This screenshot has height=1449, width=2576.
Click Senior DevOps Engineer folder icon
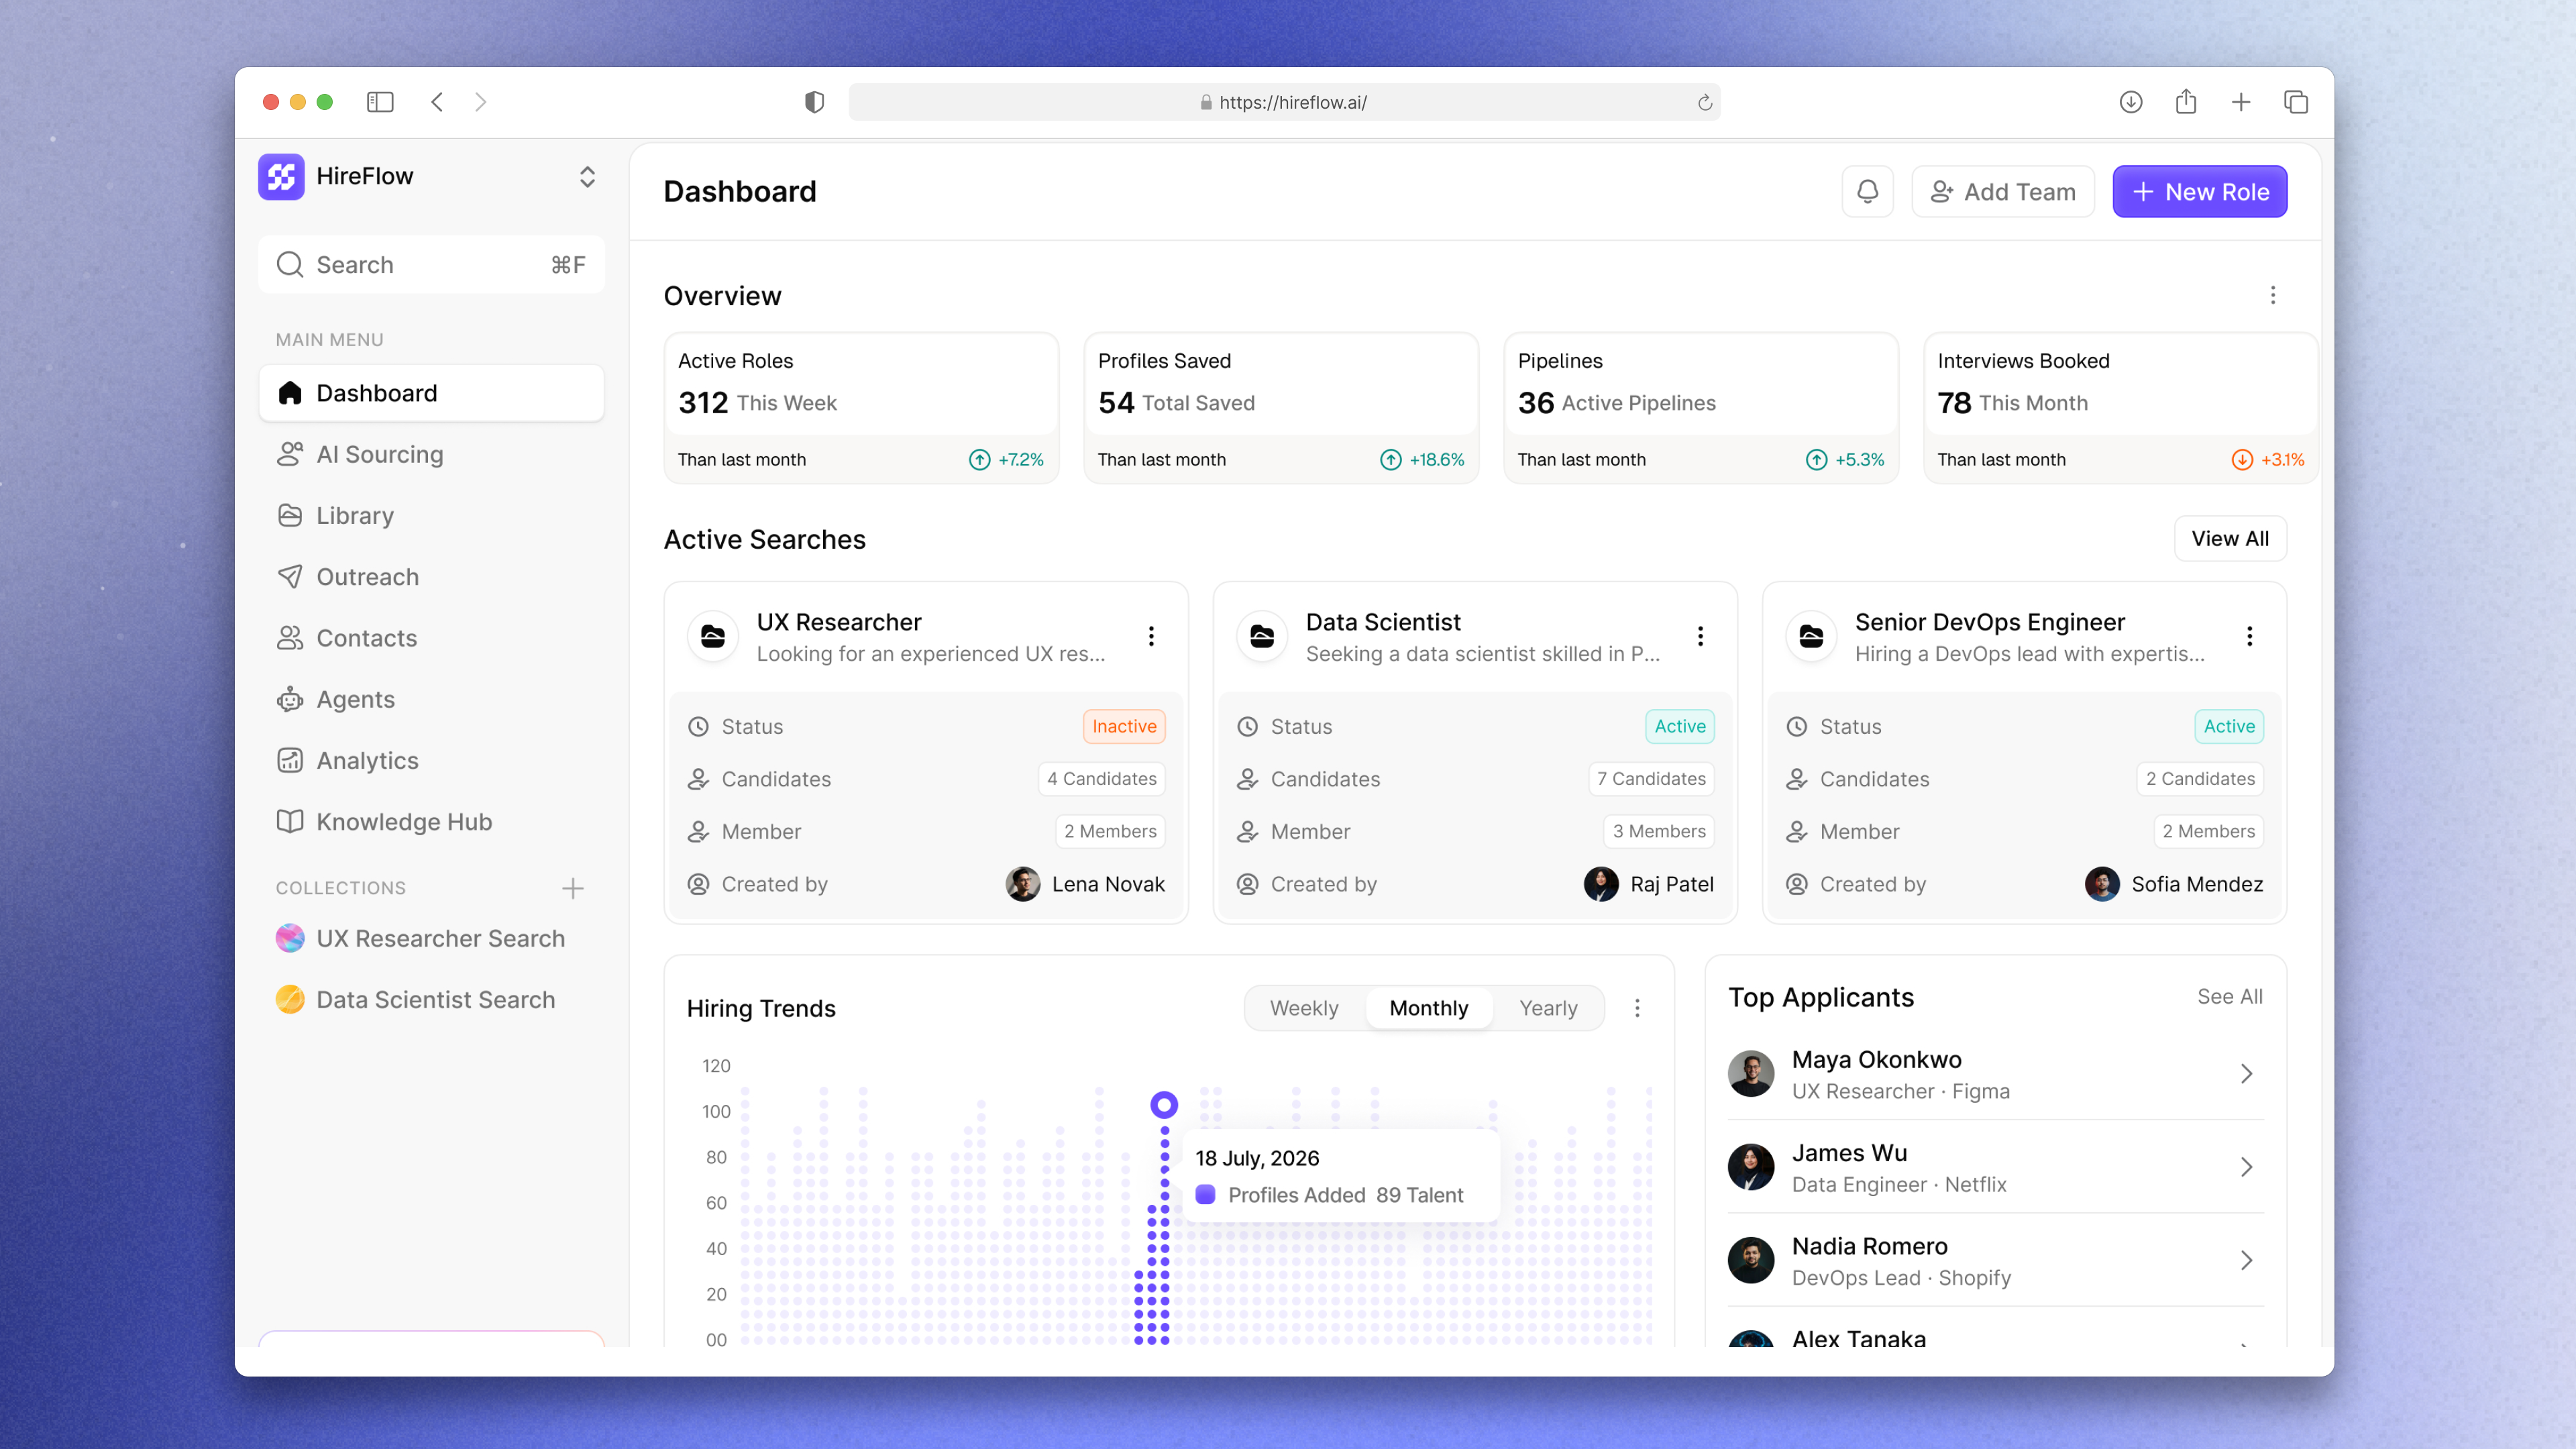1811,636
